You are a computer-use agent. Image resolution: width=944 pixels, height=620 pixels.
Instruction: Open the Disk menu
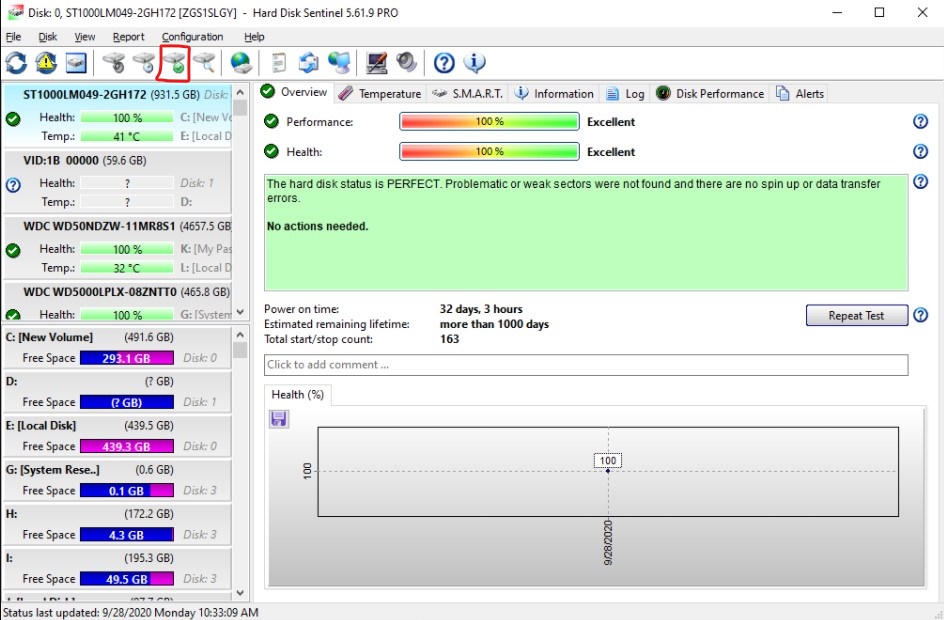pyautogui.click(x=48, y=37)
